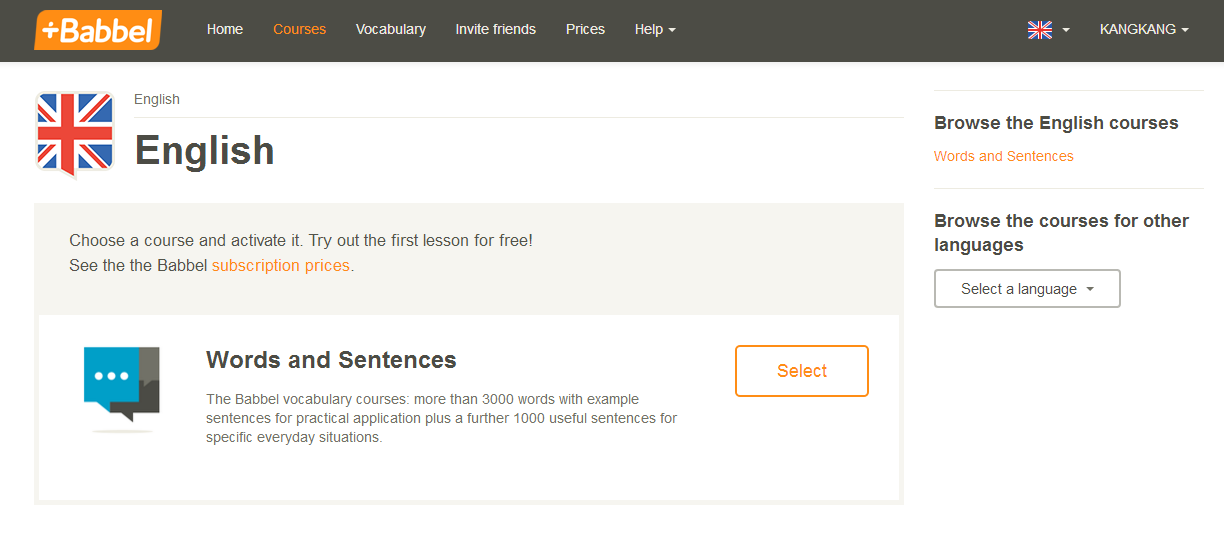
Task: Click the large English flag badge
Action: 75,134
